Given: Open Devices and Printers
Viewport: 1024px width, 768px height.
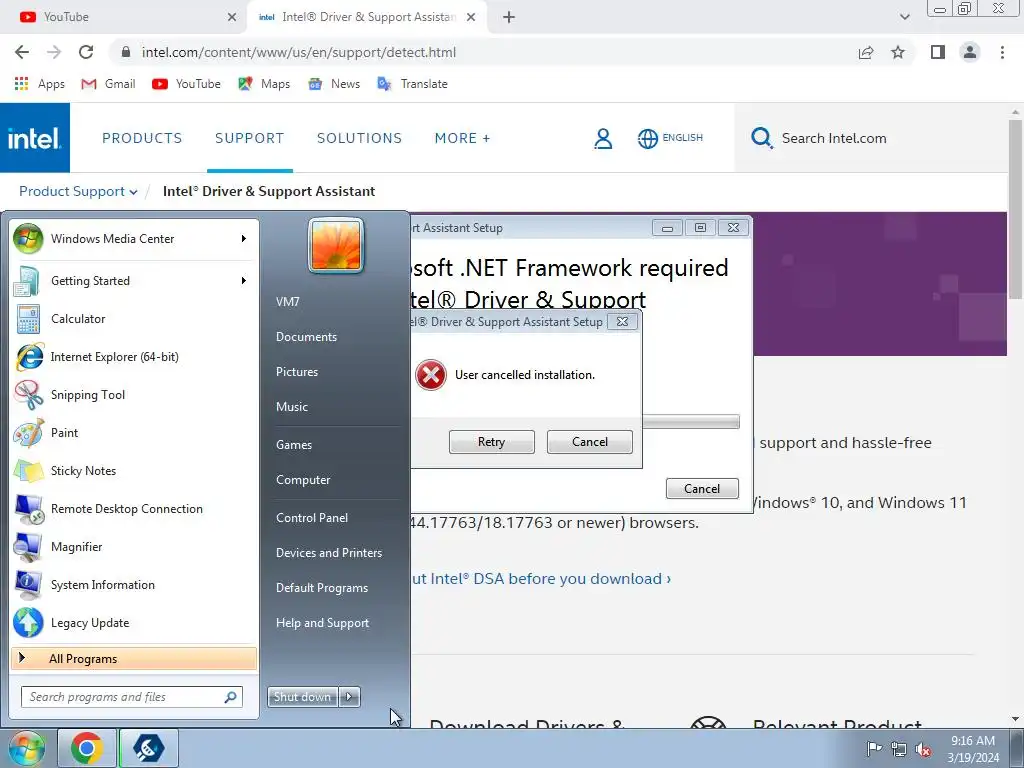Looking at the screenshot, I should click(328, 553).
